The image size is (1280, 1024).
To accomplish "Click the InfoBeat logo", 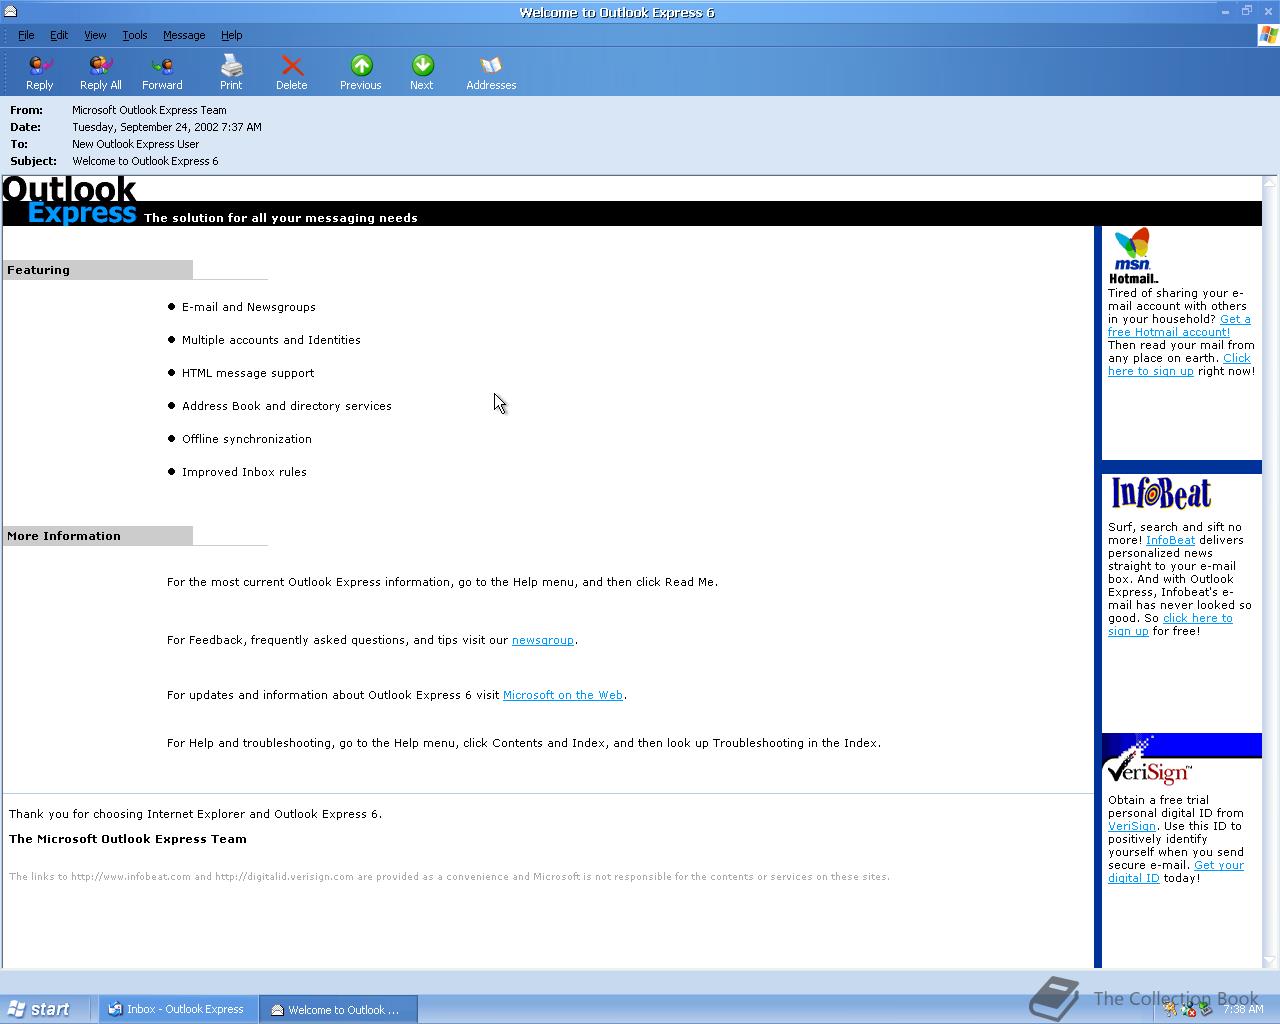I will pyautogui.click(x=1161, y=493).
